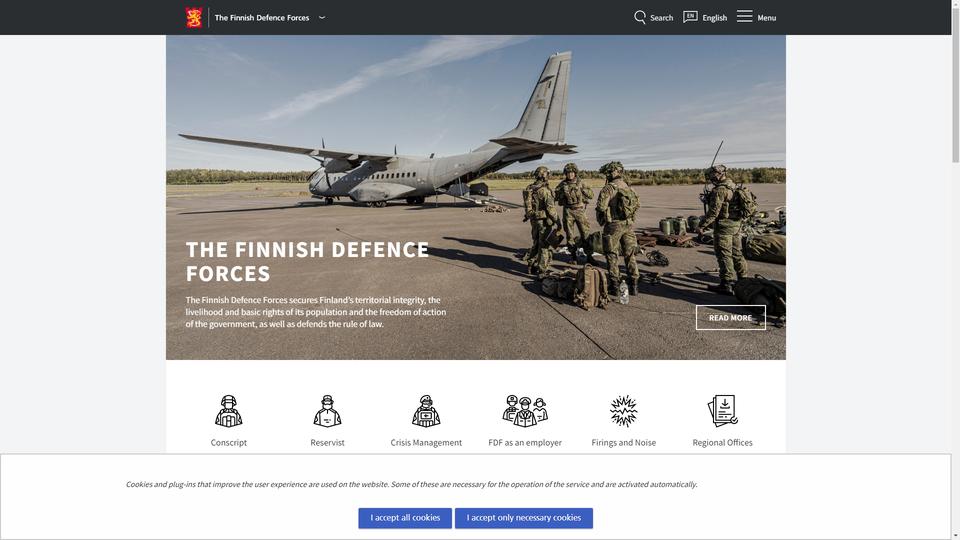Open the Crisis Management icon
The width and height of the screenshot is (960, 540).
(x=426, y=410)
